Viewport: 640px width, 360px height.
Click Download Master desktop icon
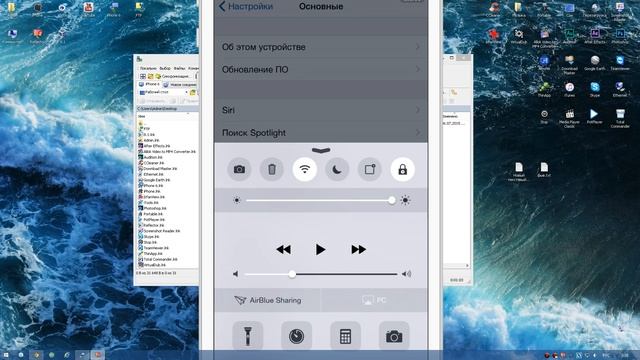[x=569, y=64]
